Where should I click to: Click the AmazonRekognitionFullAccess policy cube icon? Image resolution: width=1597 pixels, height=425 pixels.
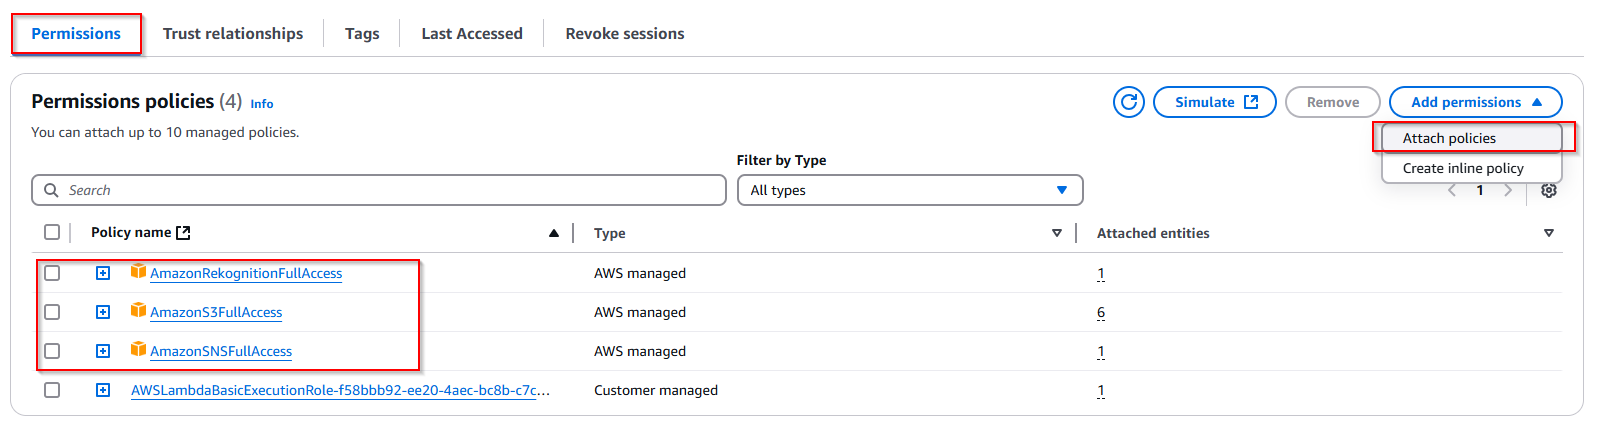[138, 272]
